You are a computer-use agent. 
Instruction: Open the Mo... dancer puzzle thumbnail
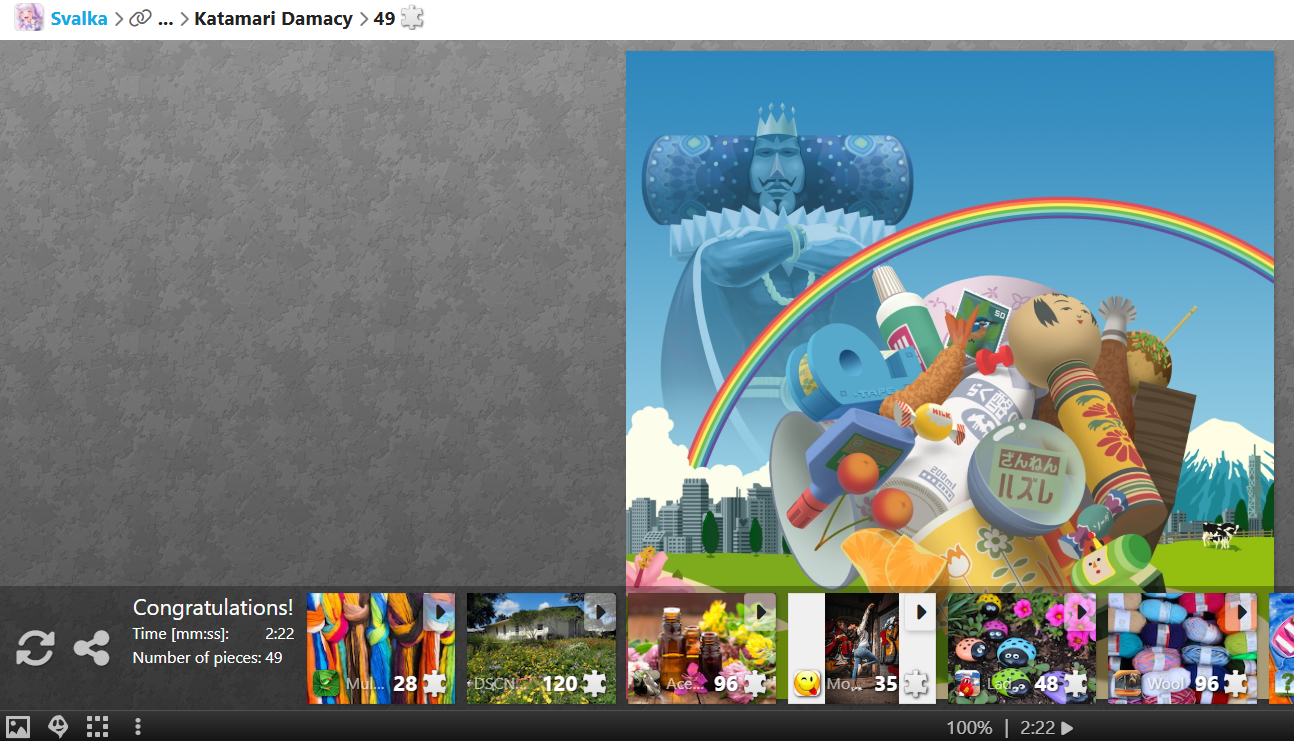[862, 648]
